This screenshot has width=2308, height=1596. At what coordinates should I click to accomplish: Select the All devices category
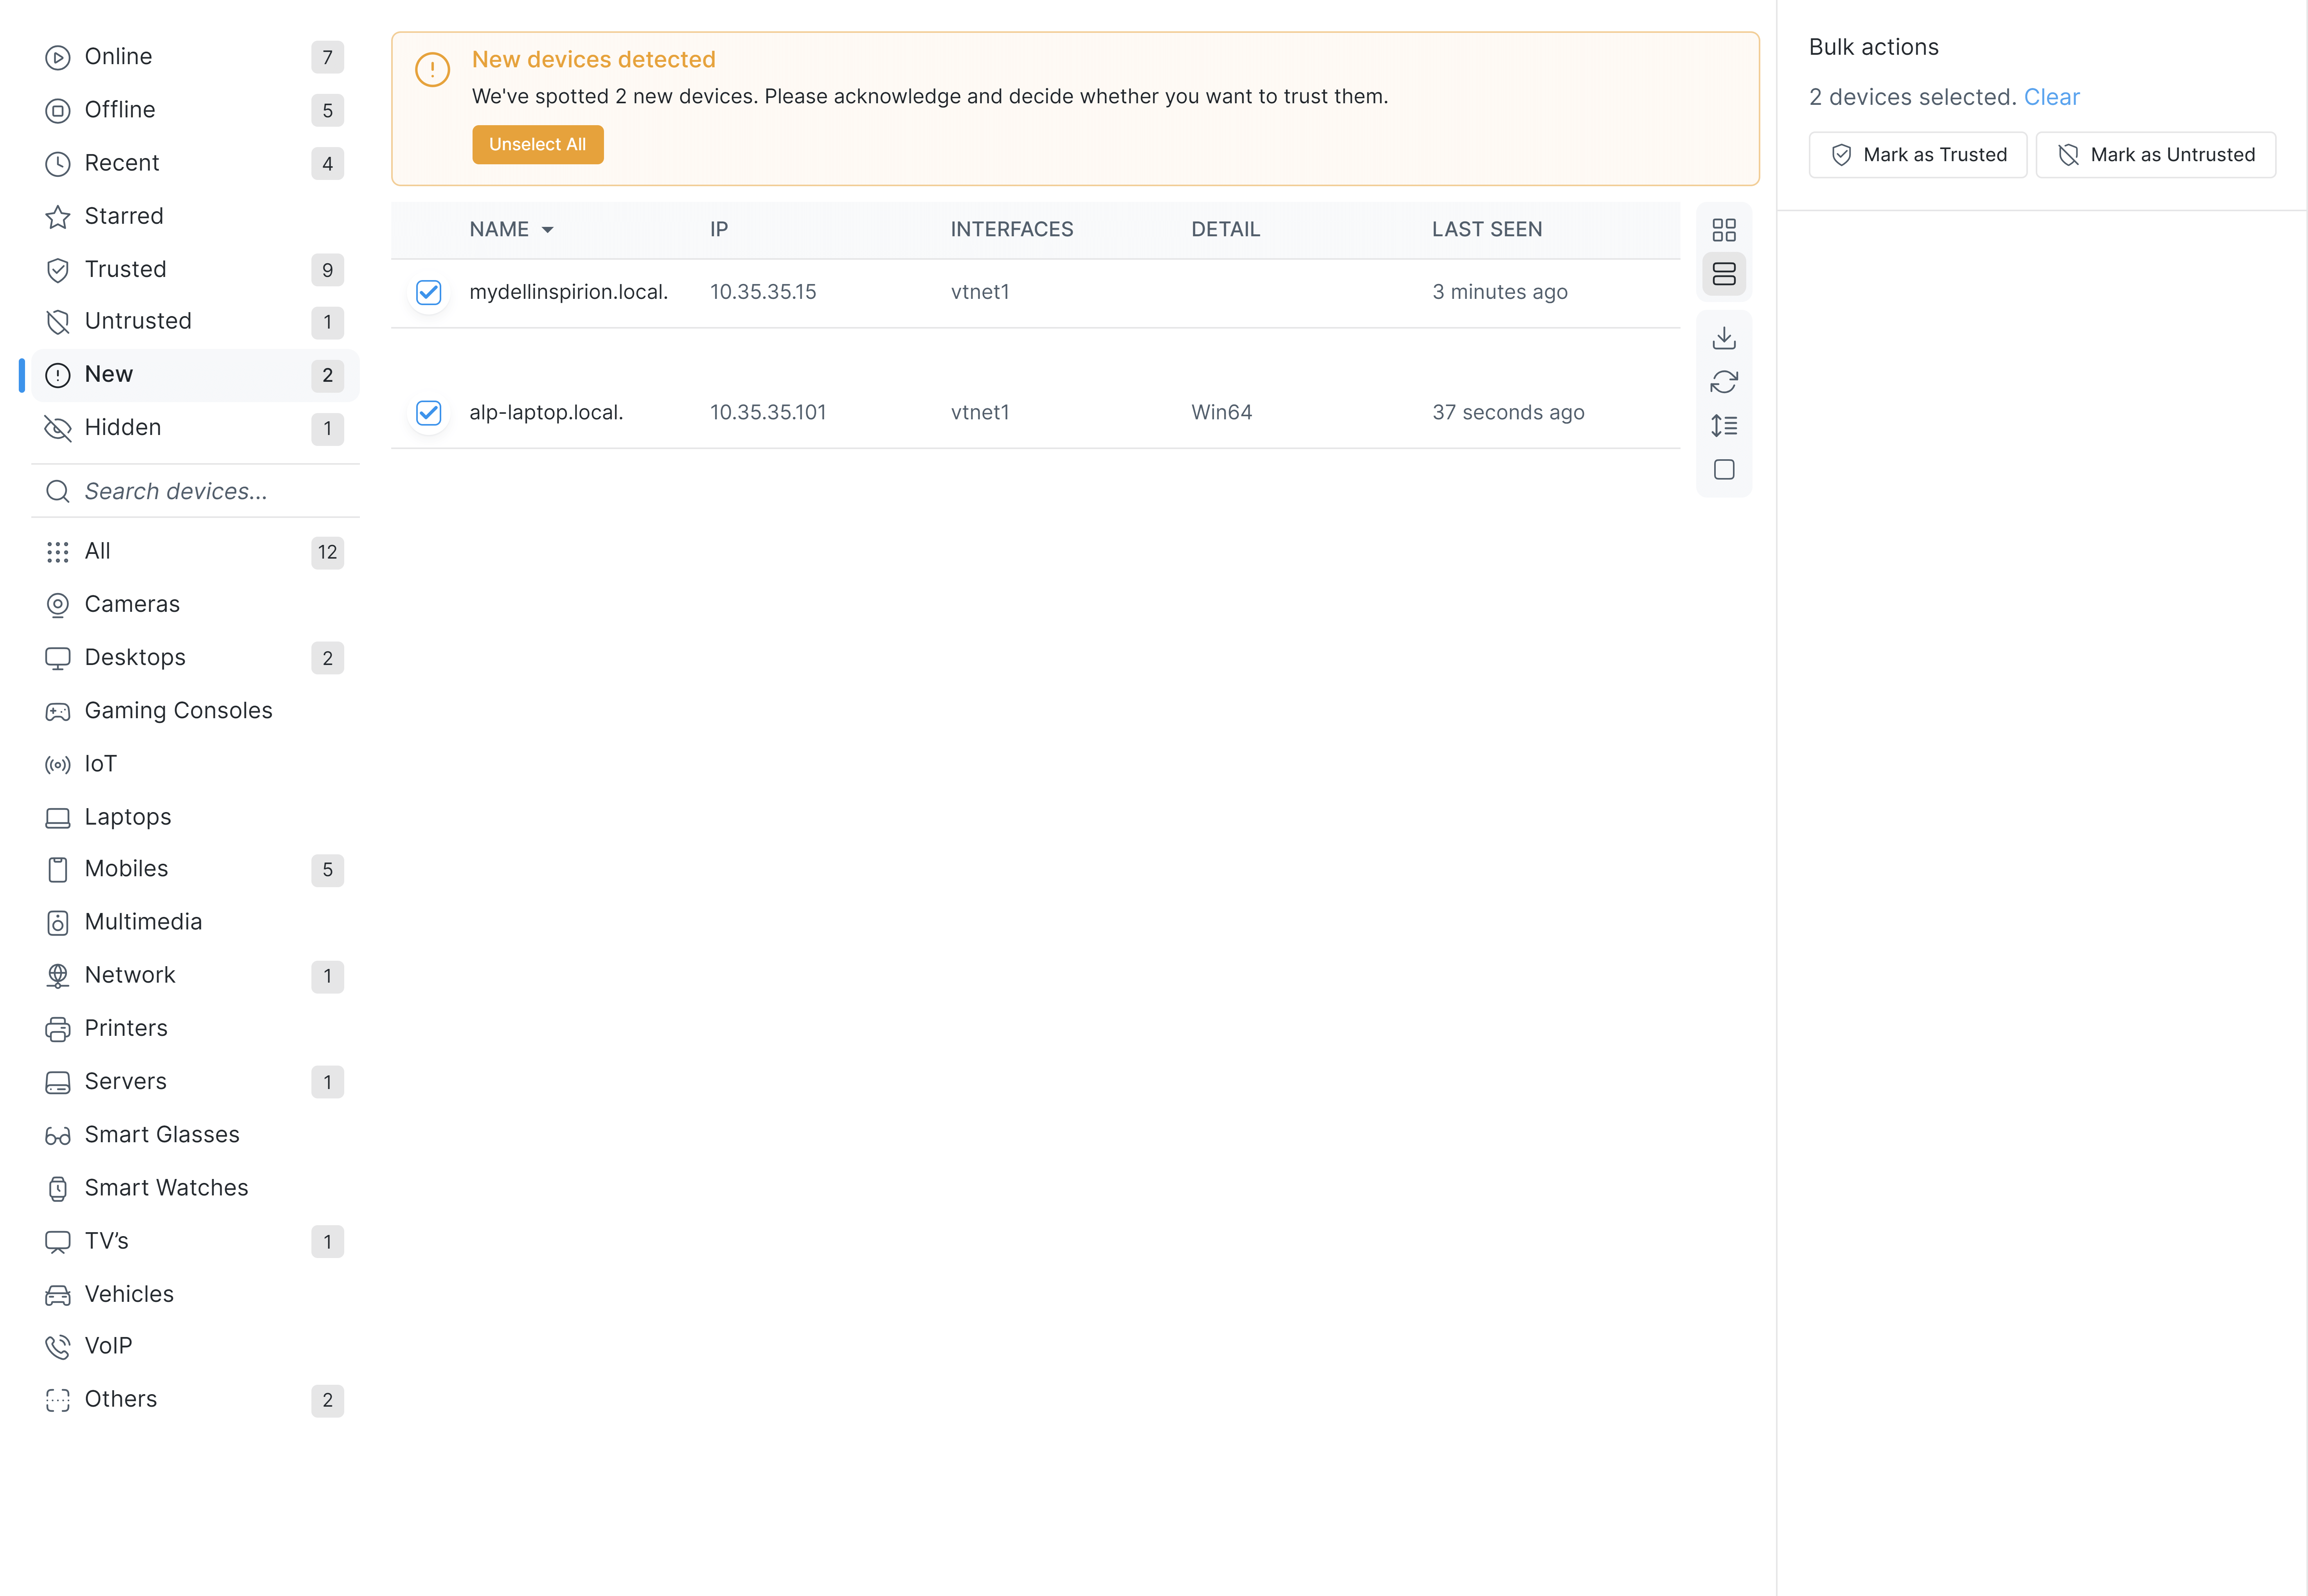[x=196, y=552]
